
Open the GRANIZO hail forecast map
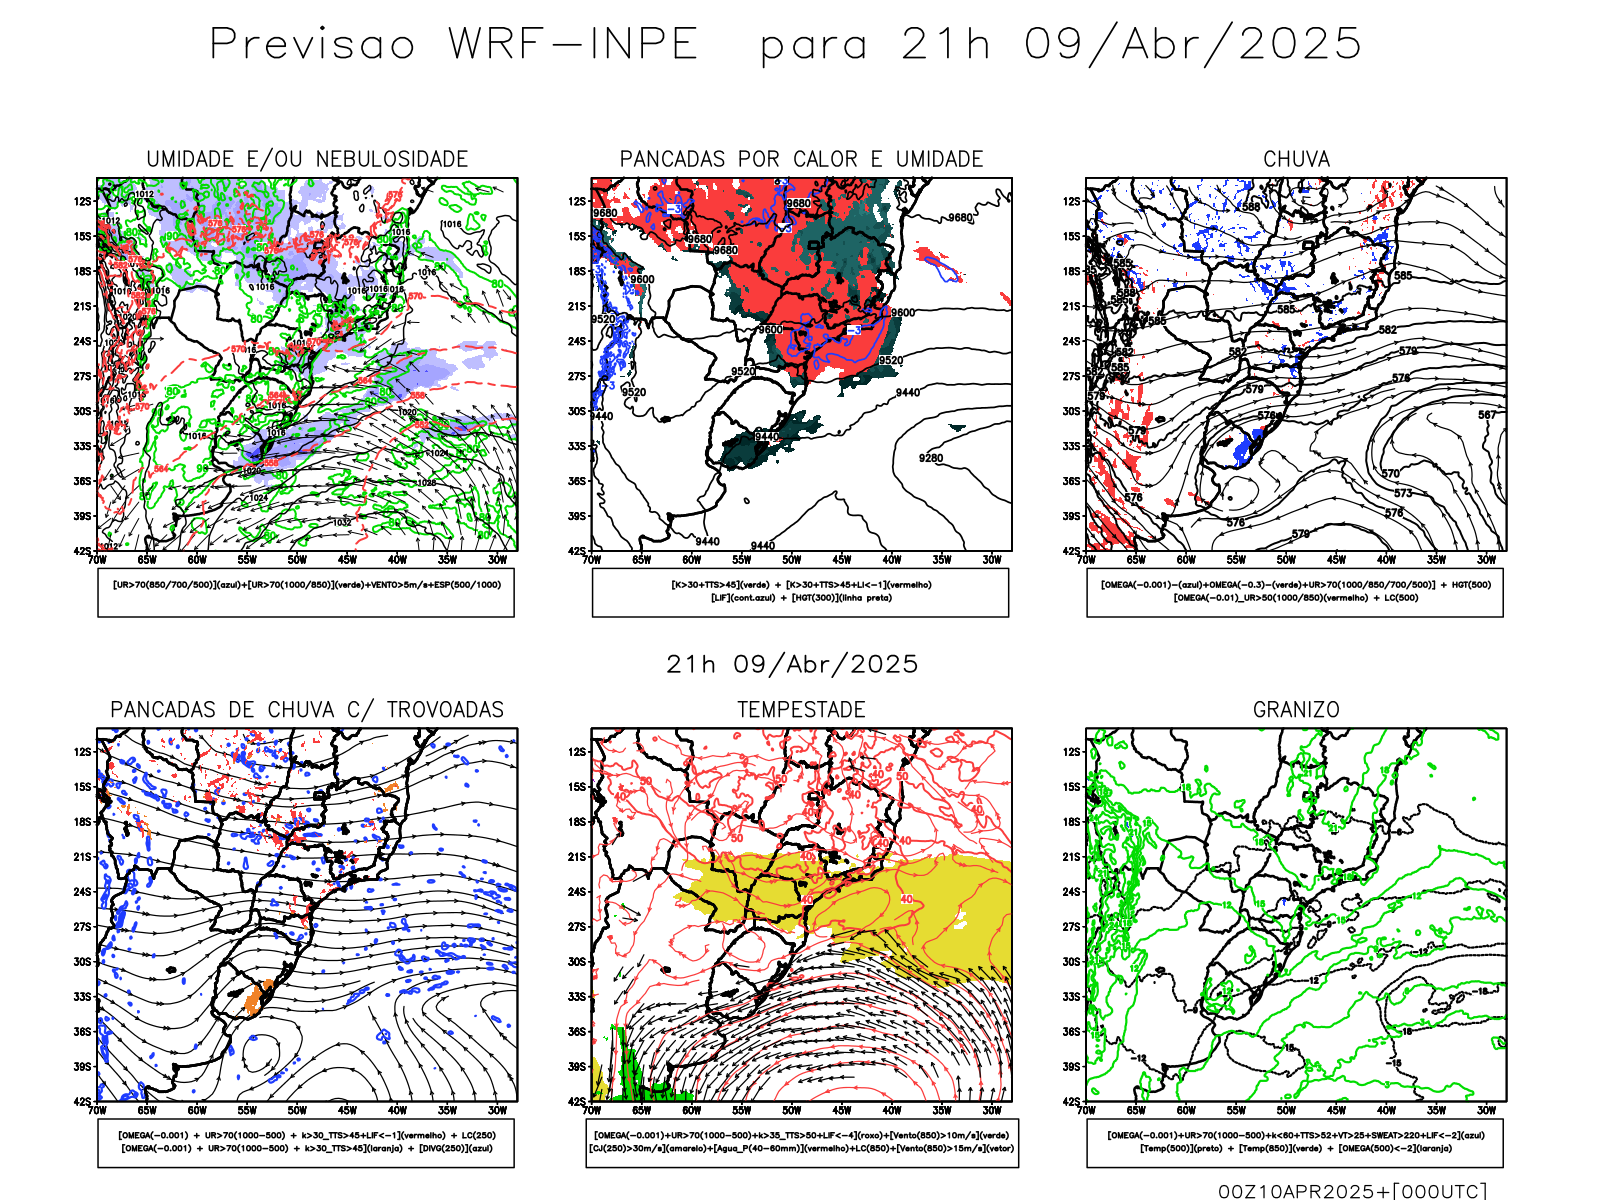pos(1296,915)
